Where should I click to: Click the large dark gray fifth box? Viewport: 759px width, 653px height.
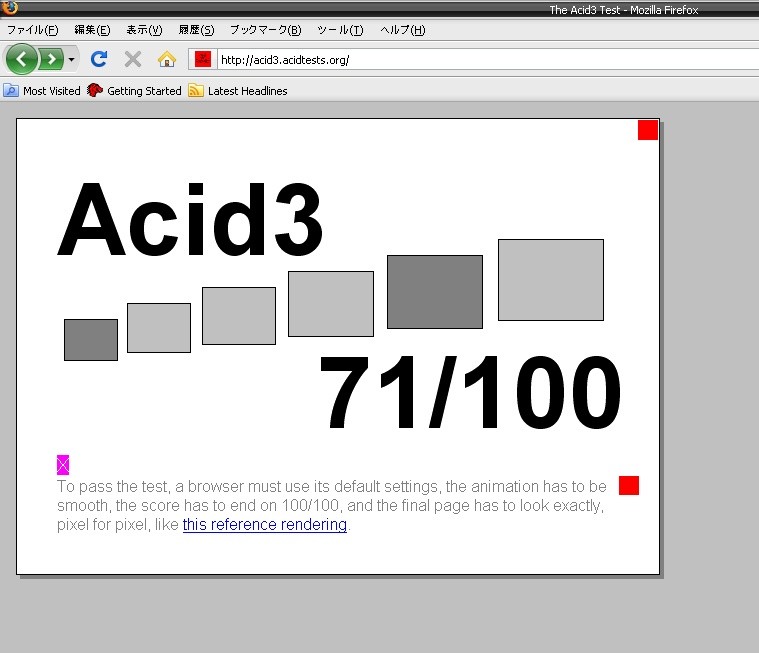[435, 292]
